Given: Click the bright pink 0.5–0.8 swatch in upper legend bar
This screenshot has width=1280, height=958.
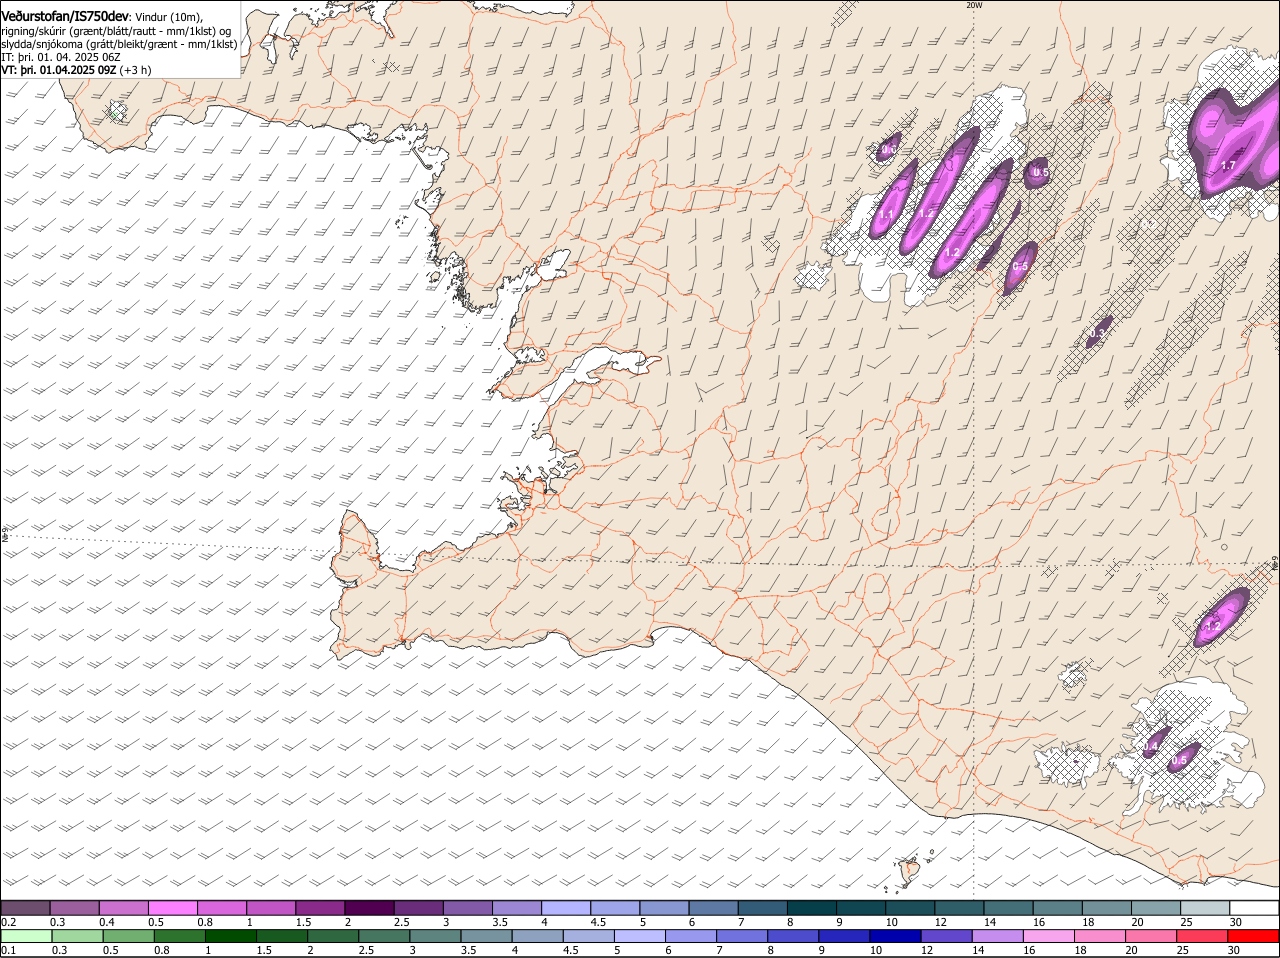Looking at the screenshot, I should tap(172, 908).
